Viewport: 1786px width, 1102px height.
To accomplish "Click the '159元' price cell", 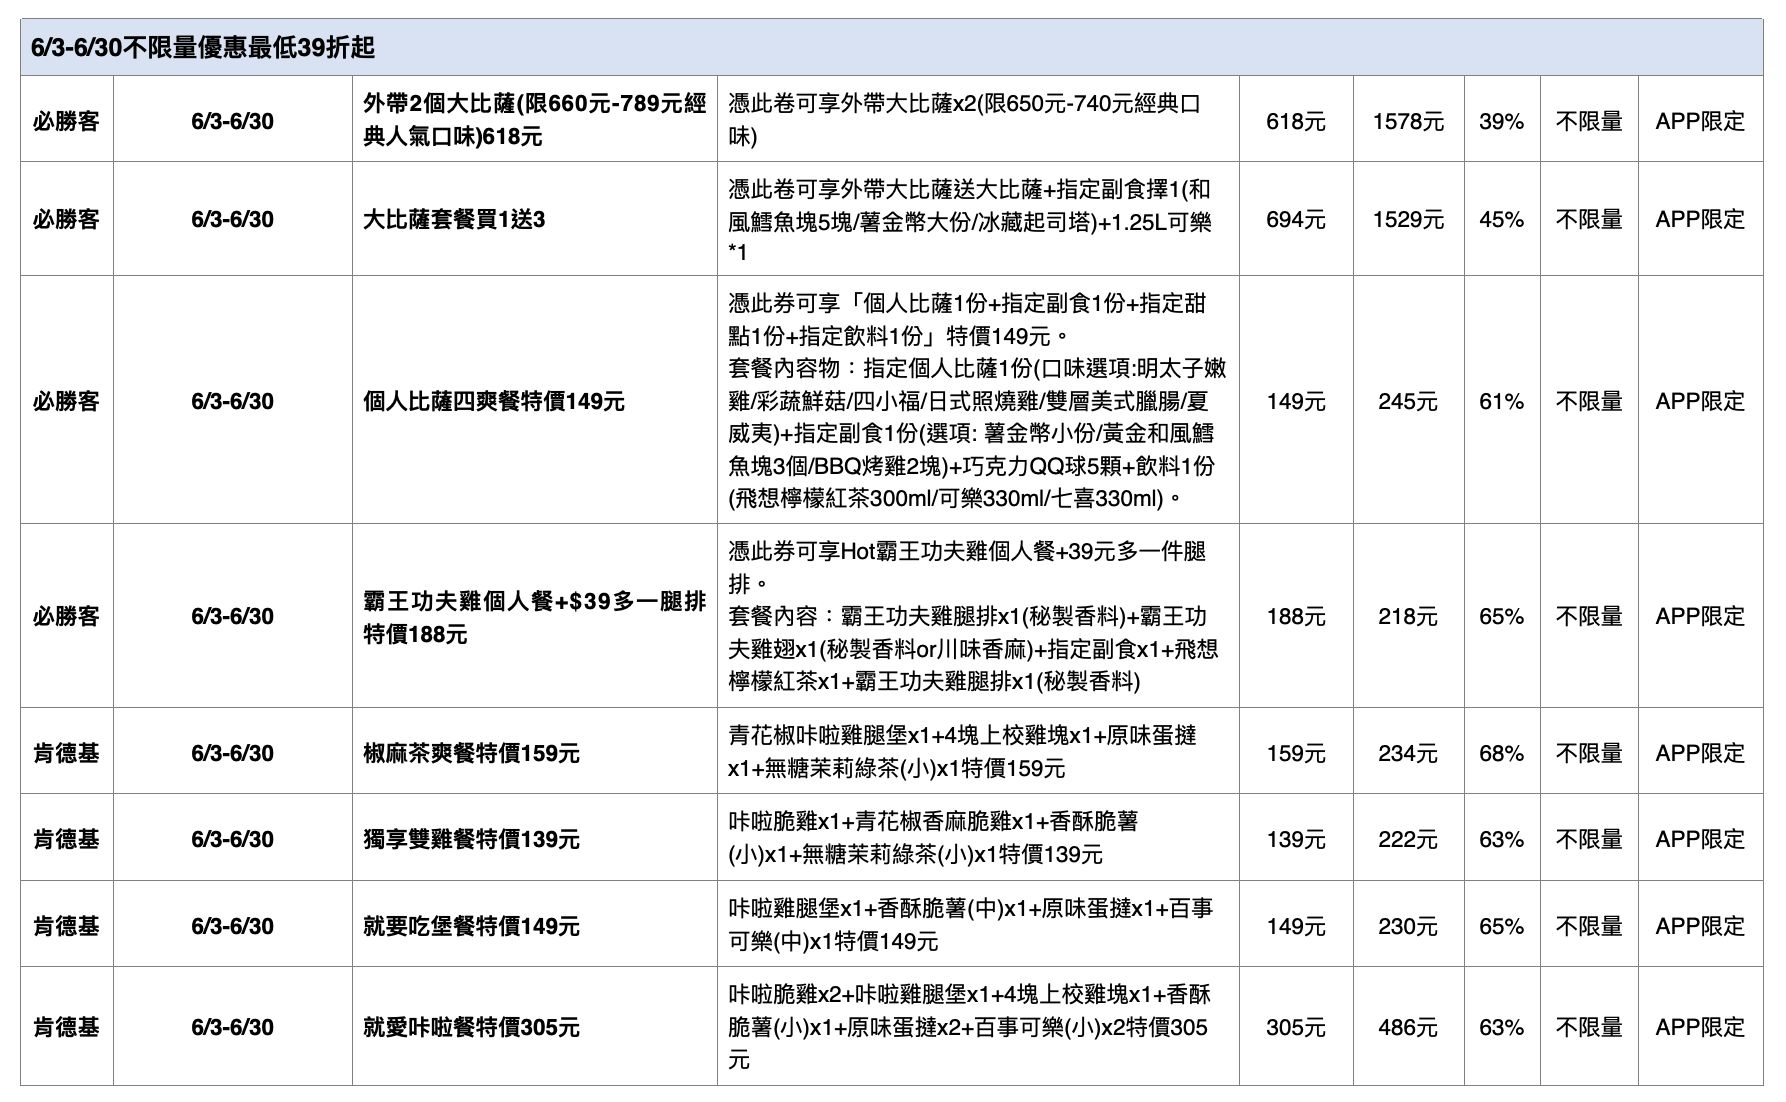I will point(1296,753).
